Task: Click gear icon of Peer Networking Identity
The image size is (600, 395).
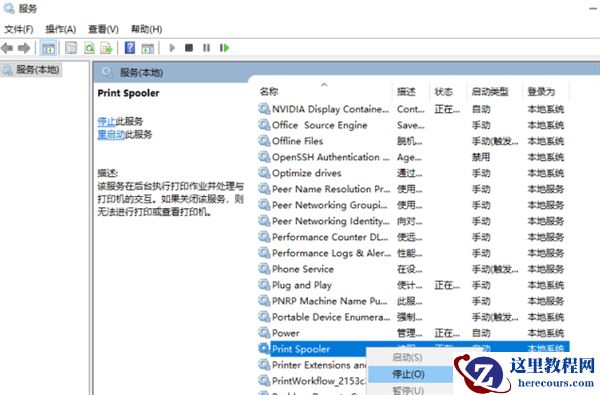Action: click(264, 221)
